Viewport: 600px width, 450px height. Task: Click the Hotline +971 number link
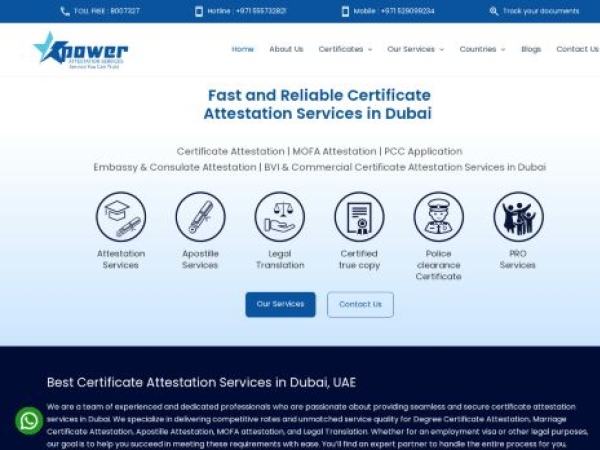point(246,11)
